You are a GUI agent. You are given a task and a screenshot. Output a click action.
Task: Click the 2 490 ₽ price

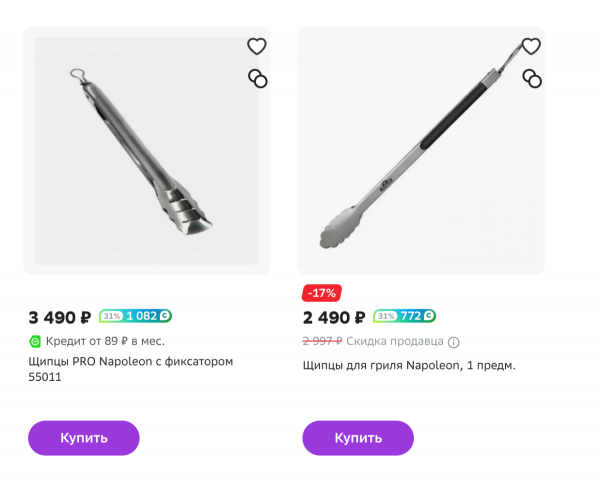pos(334,318)
